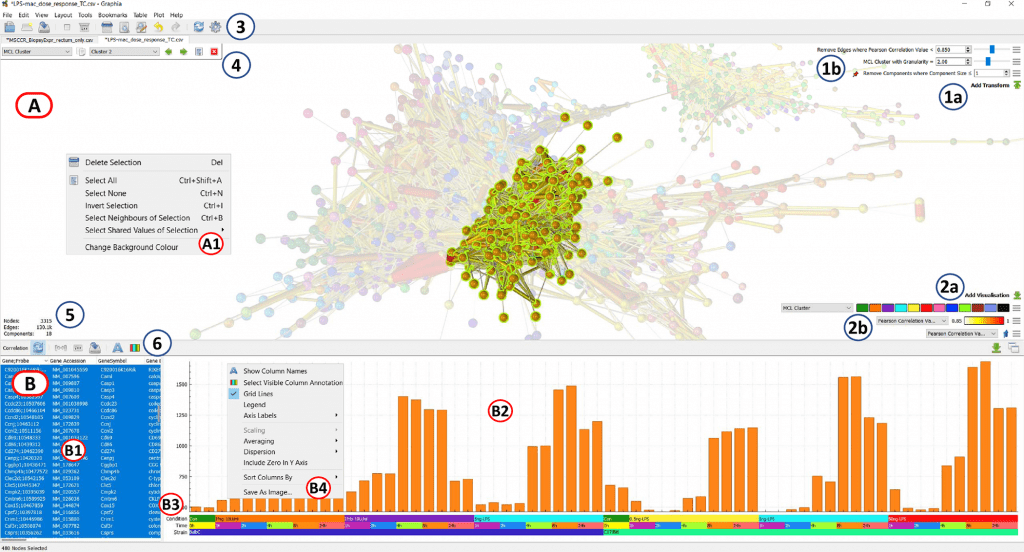Click the Pearson Correlation threshold slider
Screen dimensions: 1024x552
point(990,48)
